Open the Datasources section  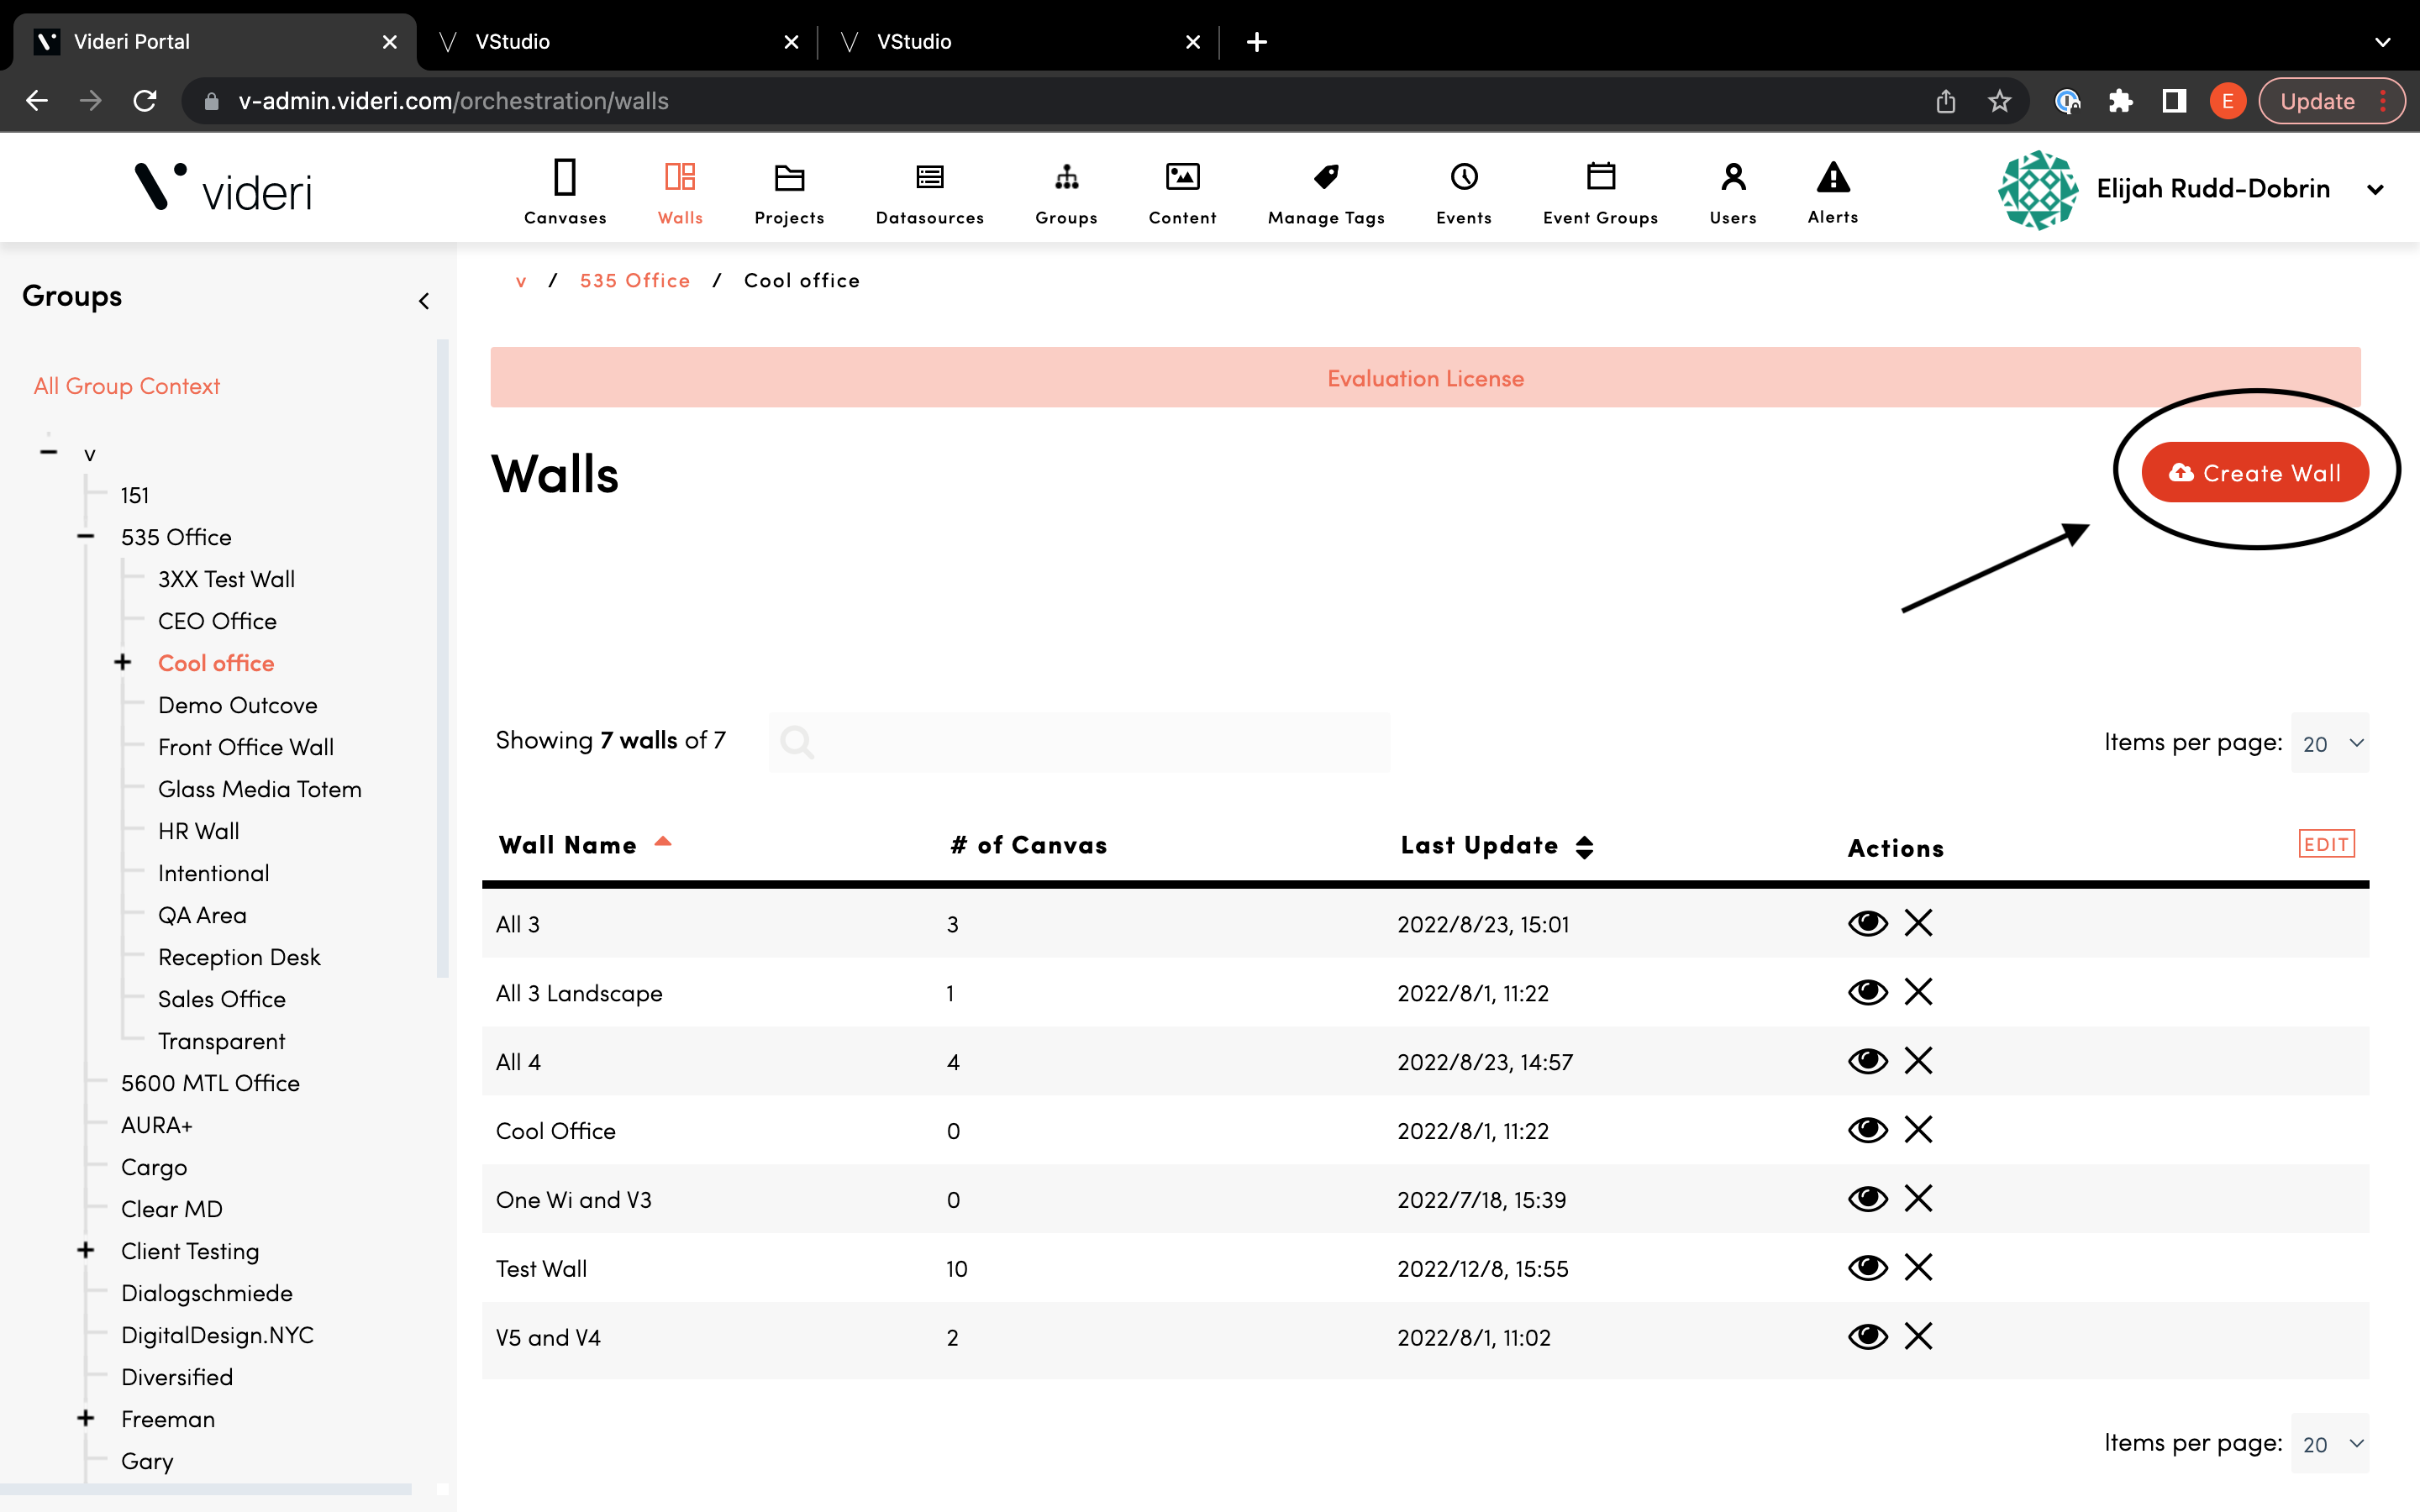929,192
